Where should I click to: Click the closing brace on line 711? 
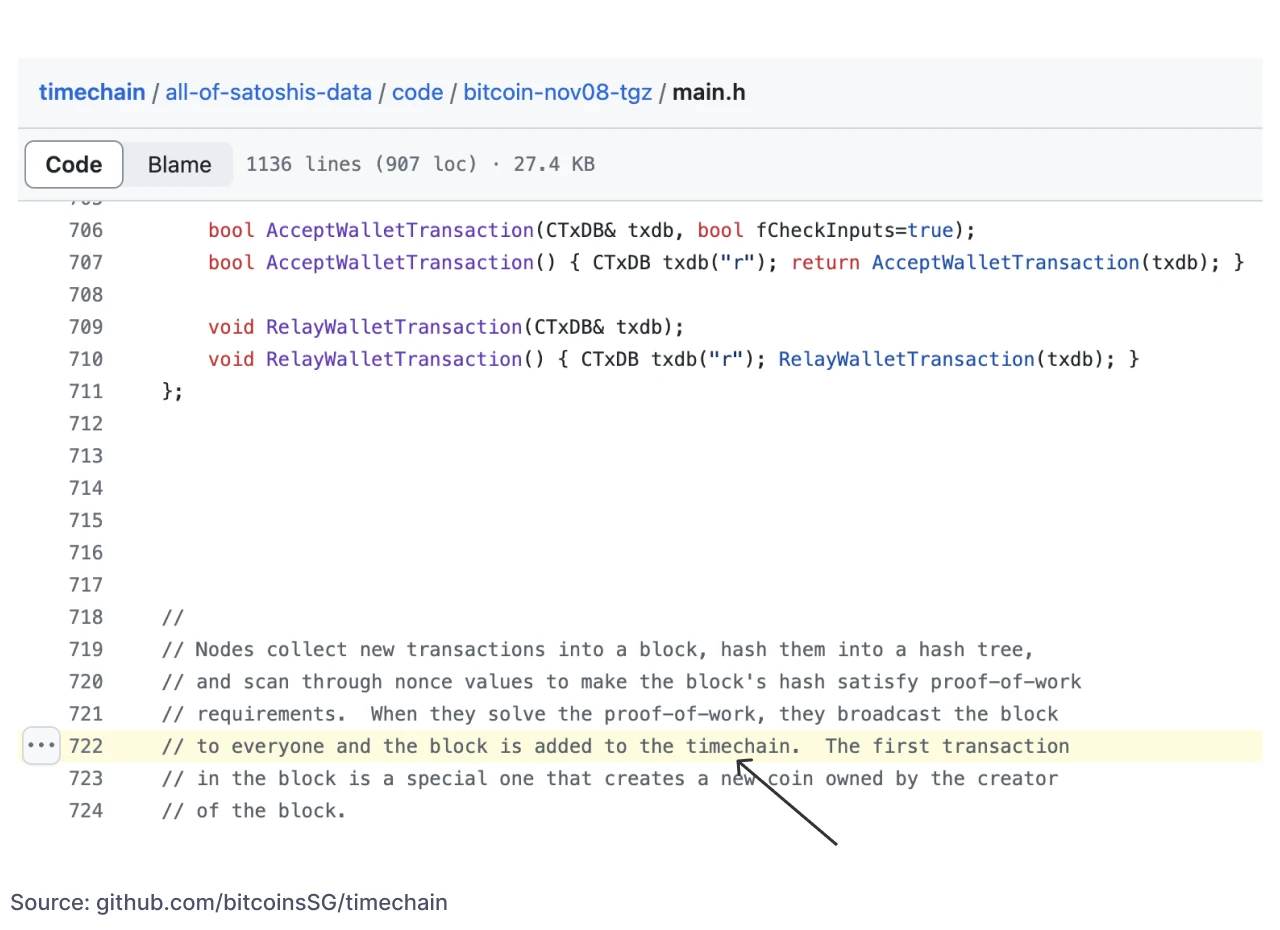173,391
